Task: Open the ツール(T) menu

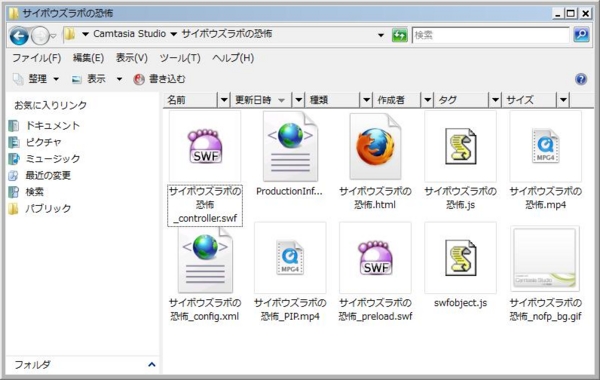Action: (x=180, y=58)
